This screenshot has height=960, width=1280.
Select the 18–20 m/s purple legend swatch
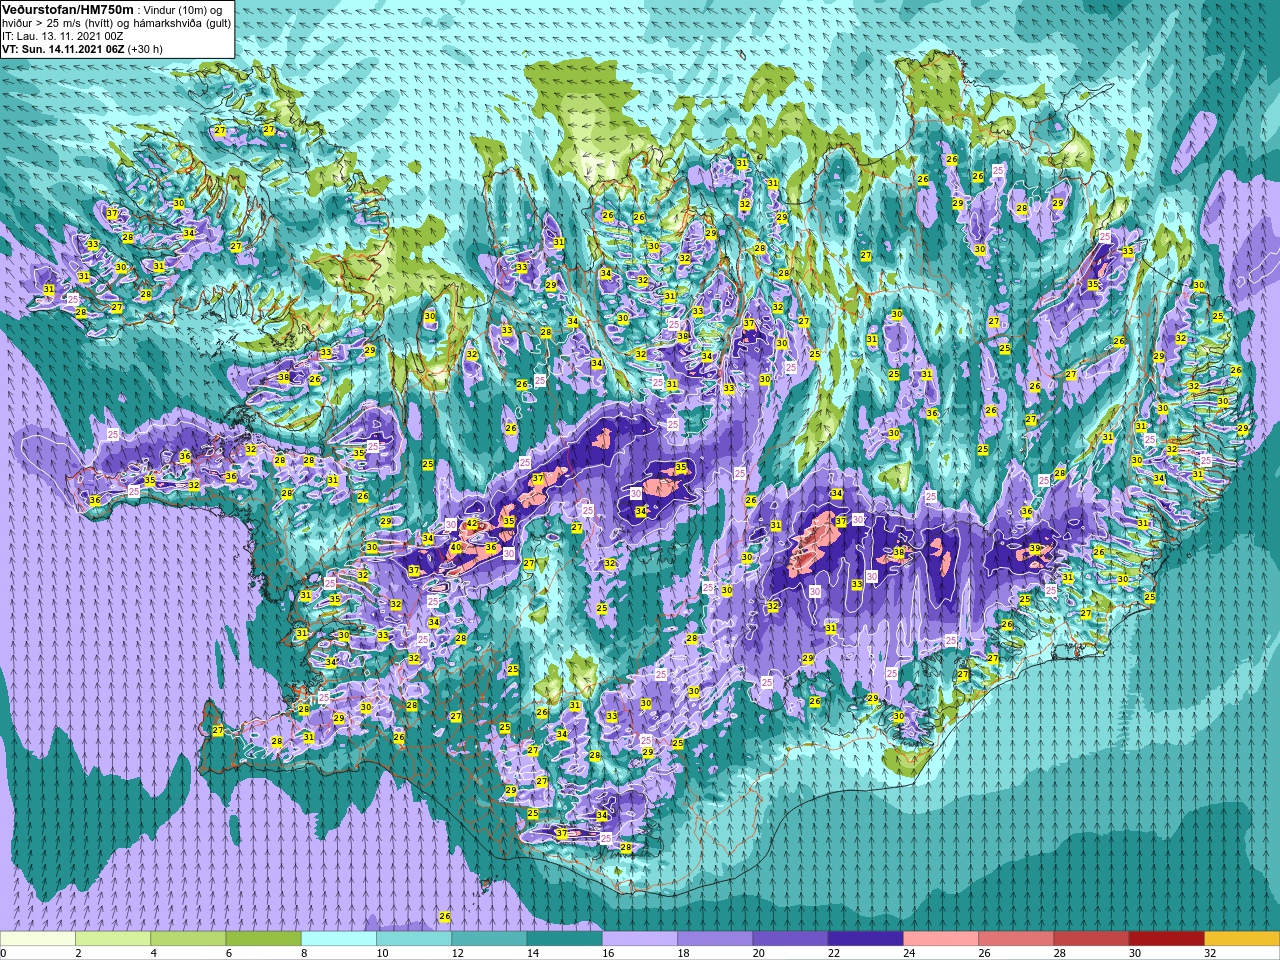(x=715, y=939)
